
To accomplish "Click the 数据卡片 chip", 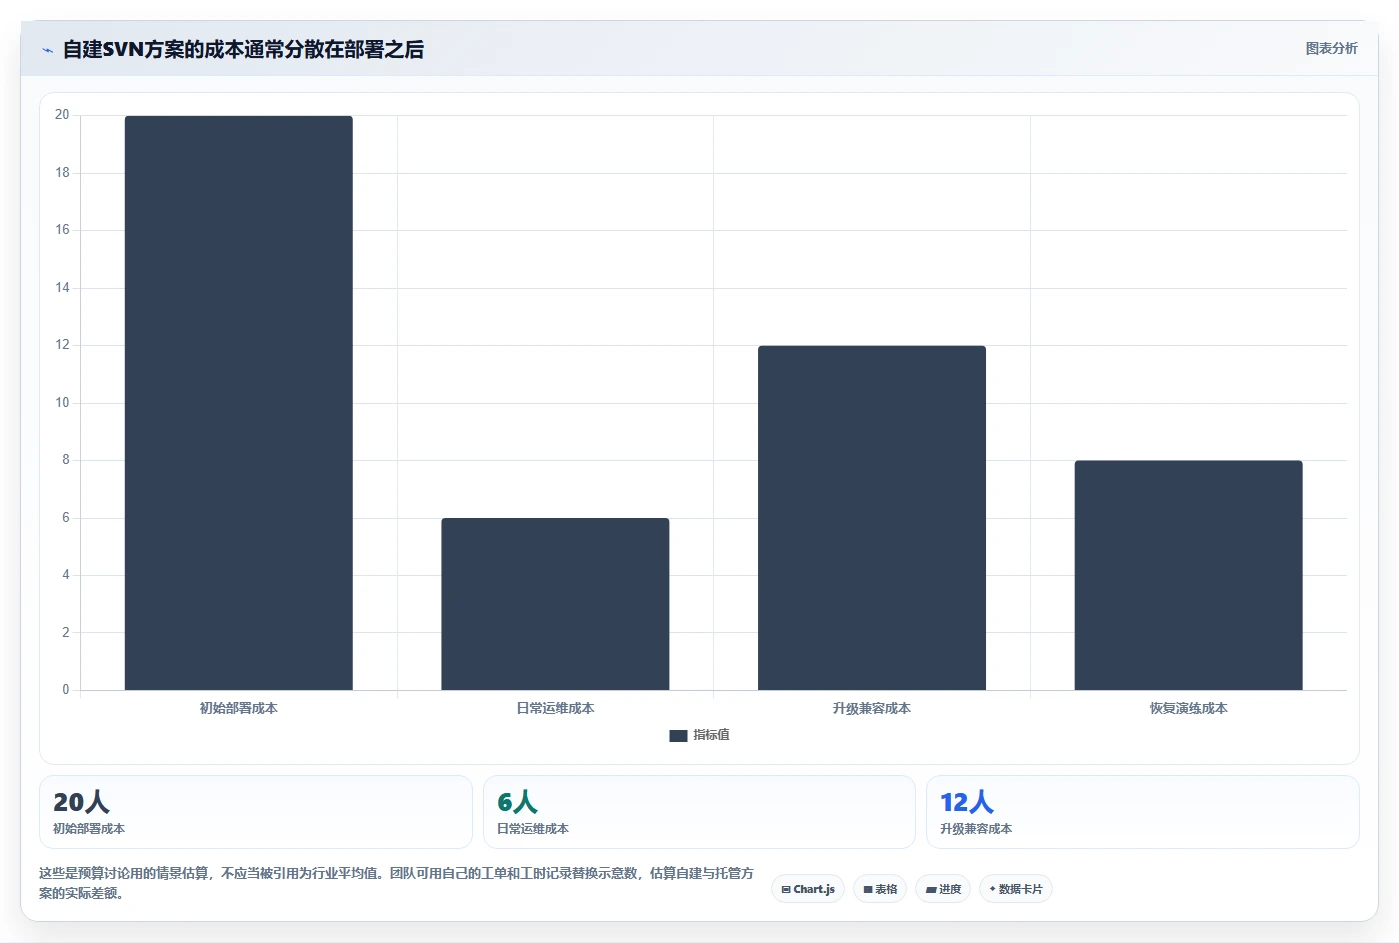I will tap(1015, 889).
